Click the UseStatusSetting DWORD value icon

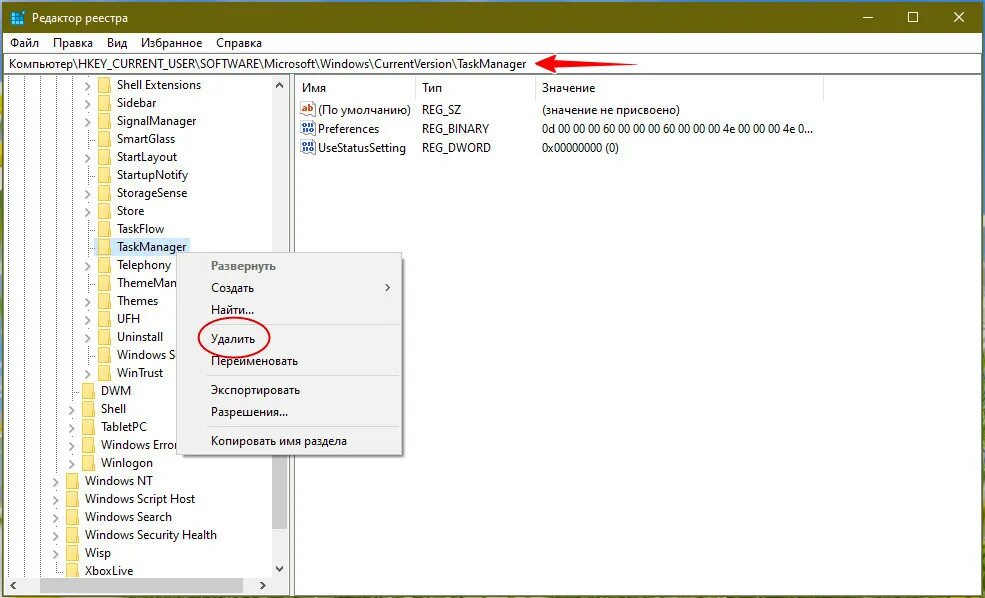[308, 148]
